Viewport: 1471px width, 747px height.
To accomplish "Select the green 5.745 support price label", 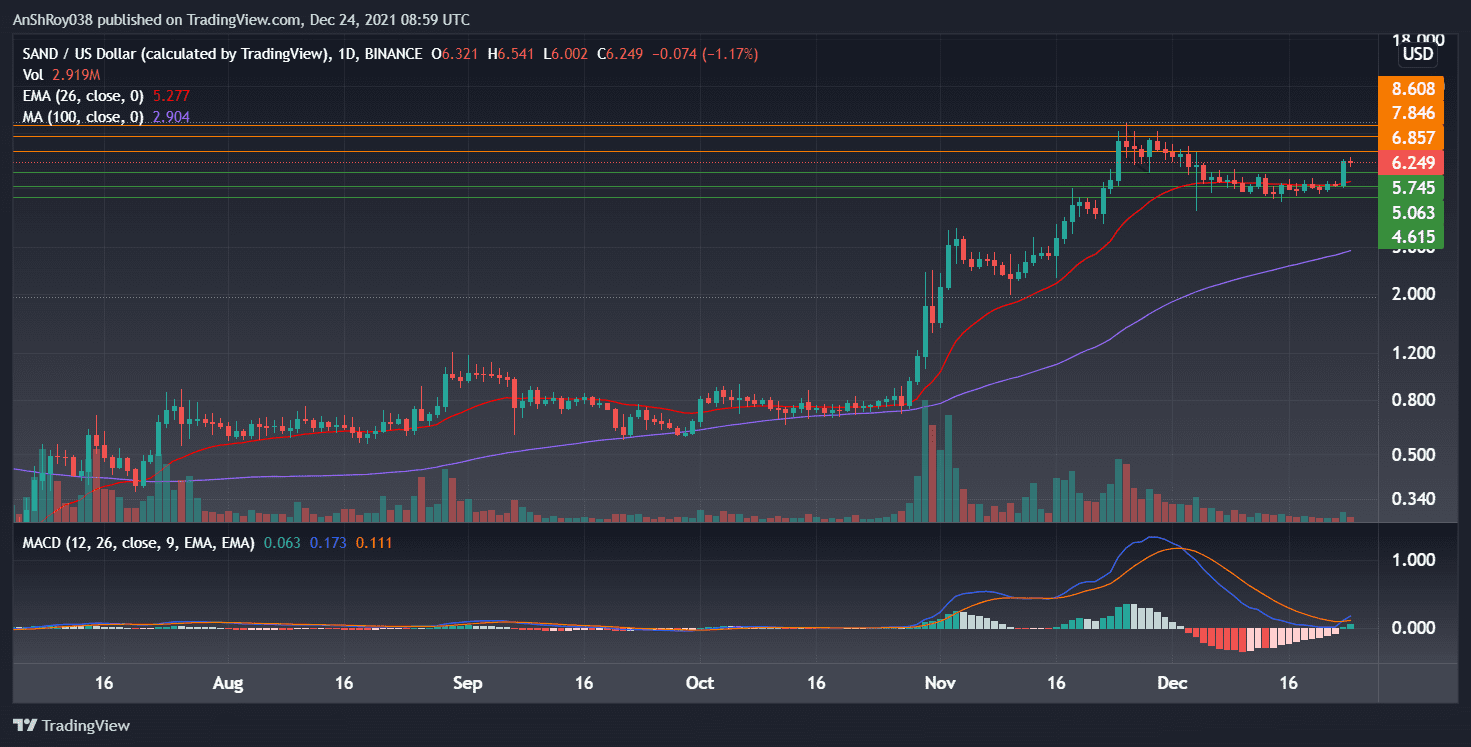I will coord(1411,188).
